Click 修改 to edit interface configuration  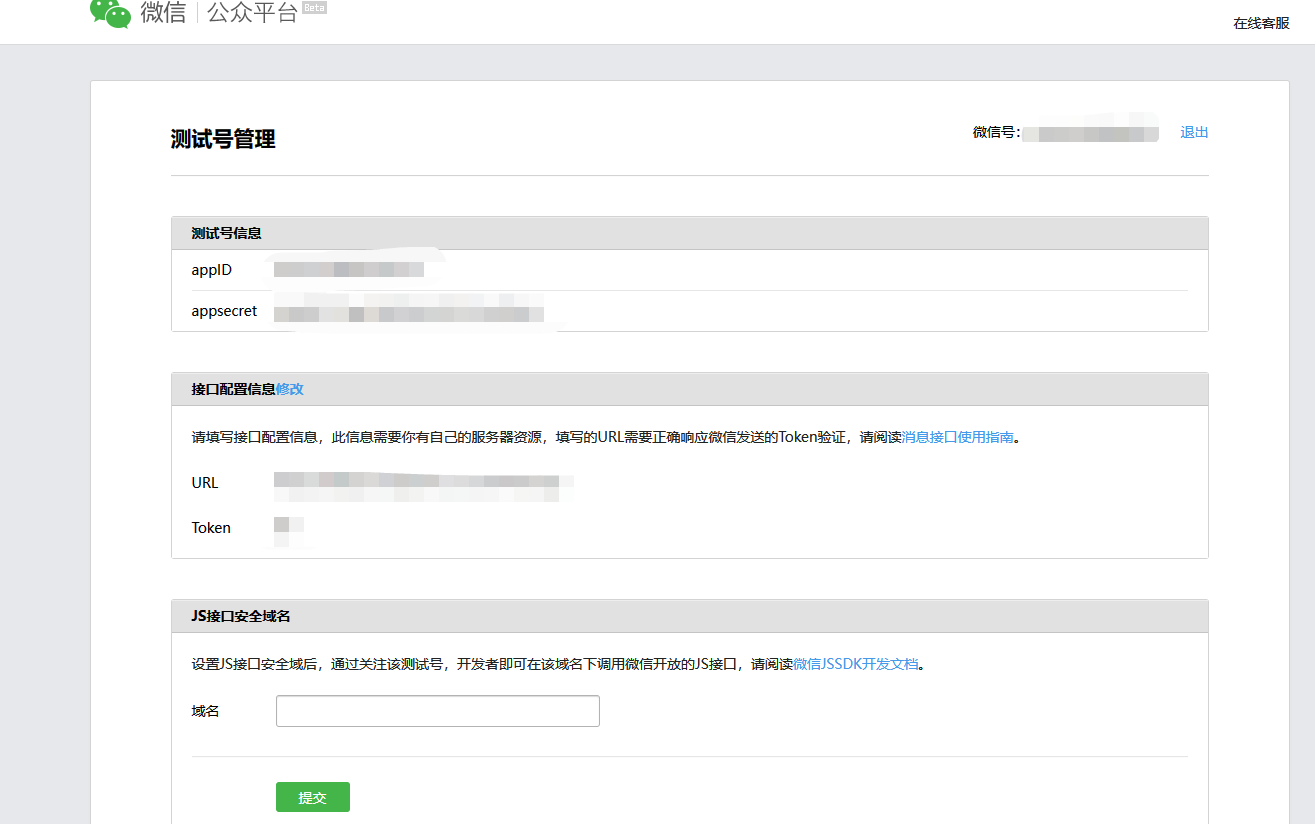(x=290, y=389)
